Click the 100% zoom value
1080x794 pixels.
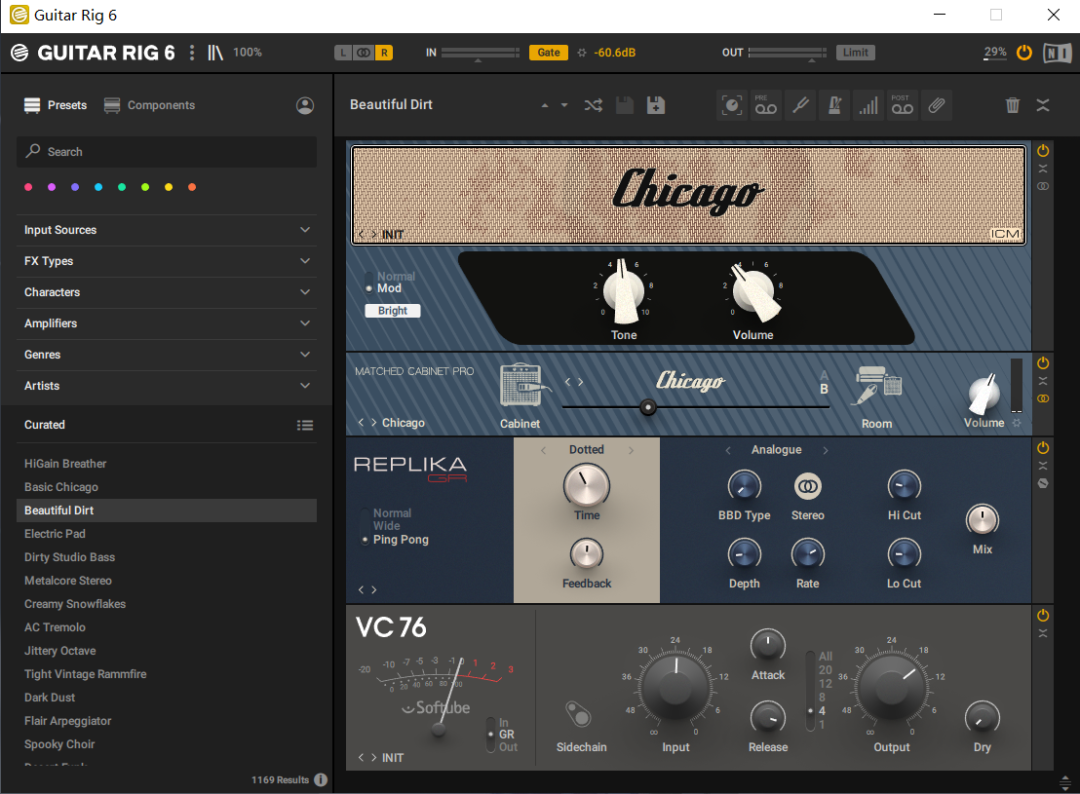point(247,52)
